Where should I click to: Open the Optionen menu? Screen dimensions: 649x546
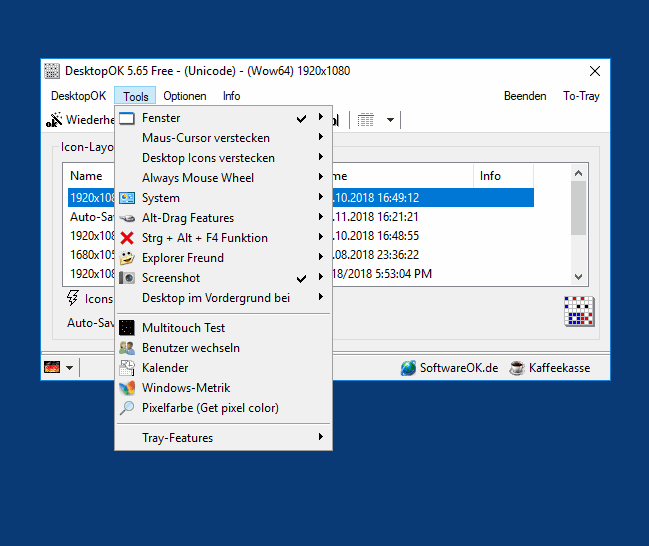[x=185, y=96]
